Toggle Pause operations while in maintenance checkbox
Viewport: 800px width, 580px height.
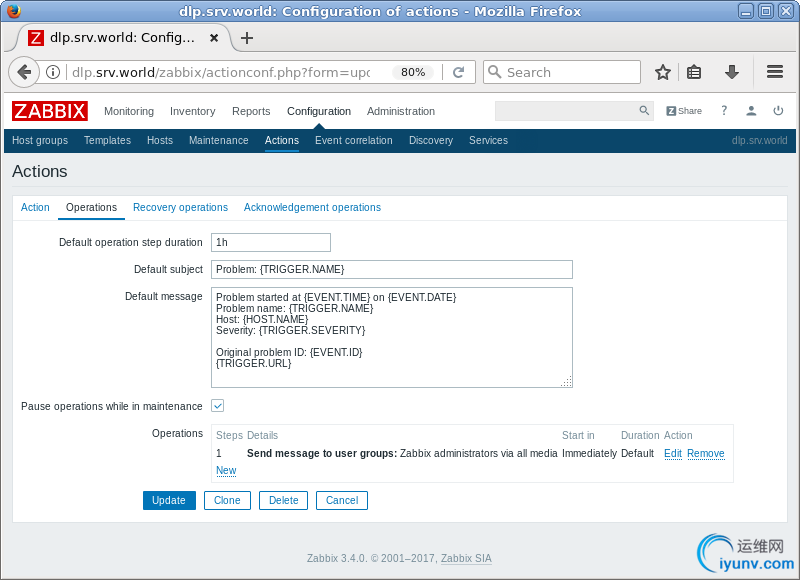click(x=217, y=406)
